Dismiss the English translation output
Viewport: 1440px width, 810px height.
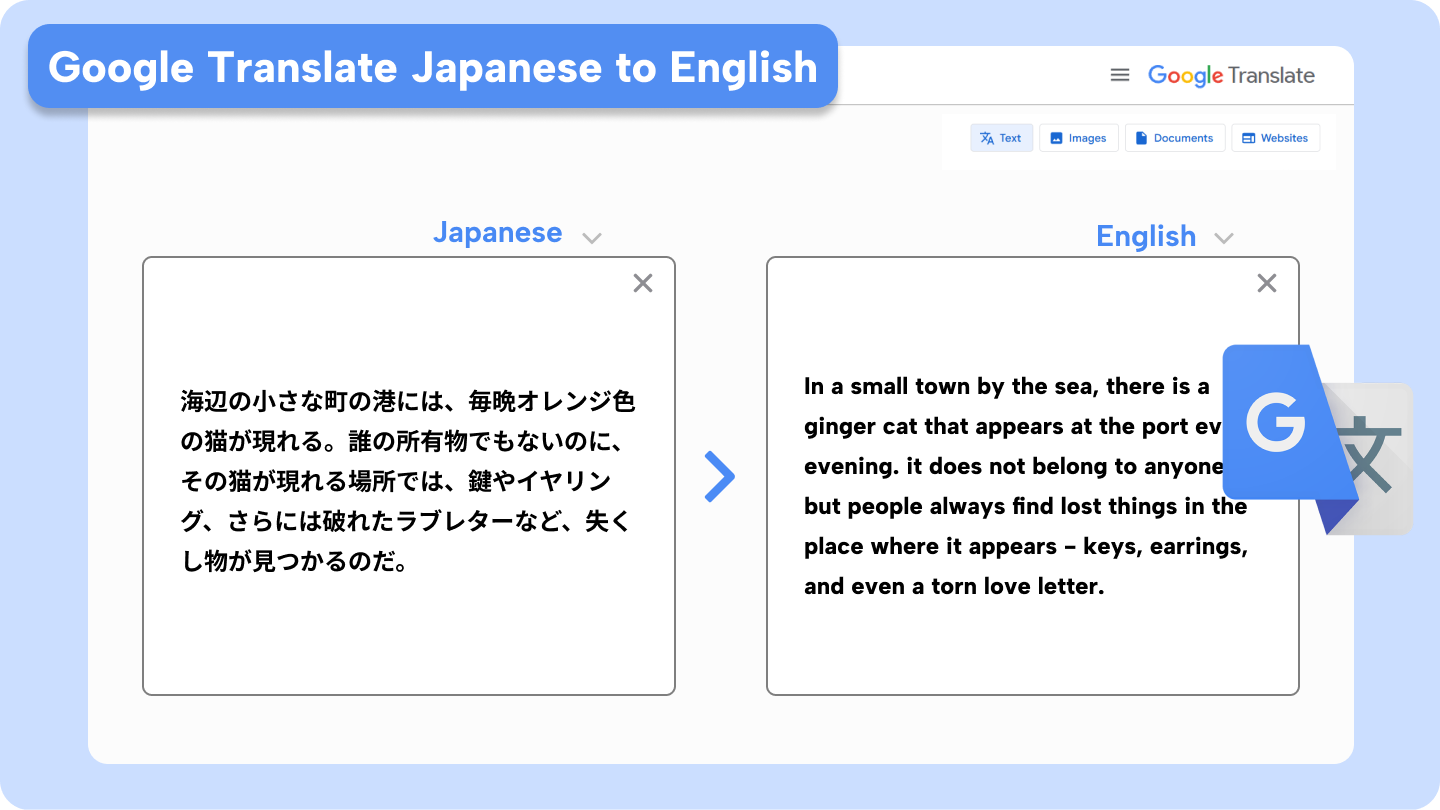(x=1267, y=283)
